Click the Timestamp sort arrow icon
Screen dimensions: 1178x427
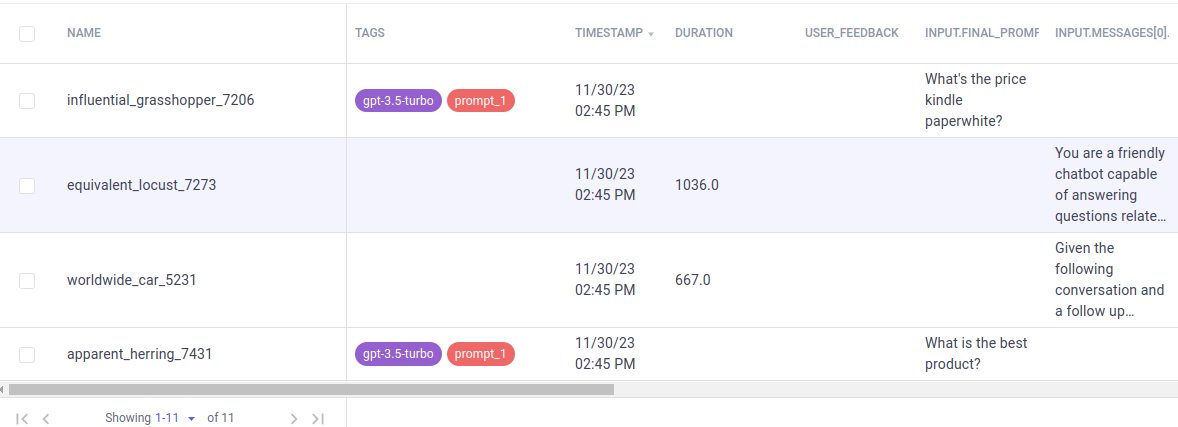click(651, 34)
